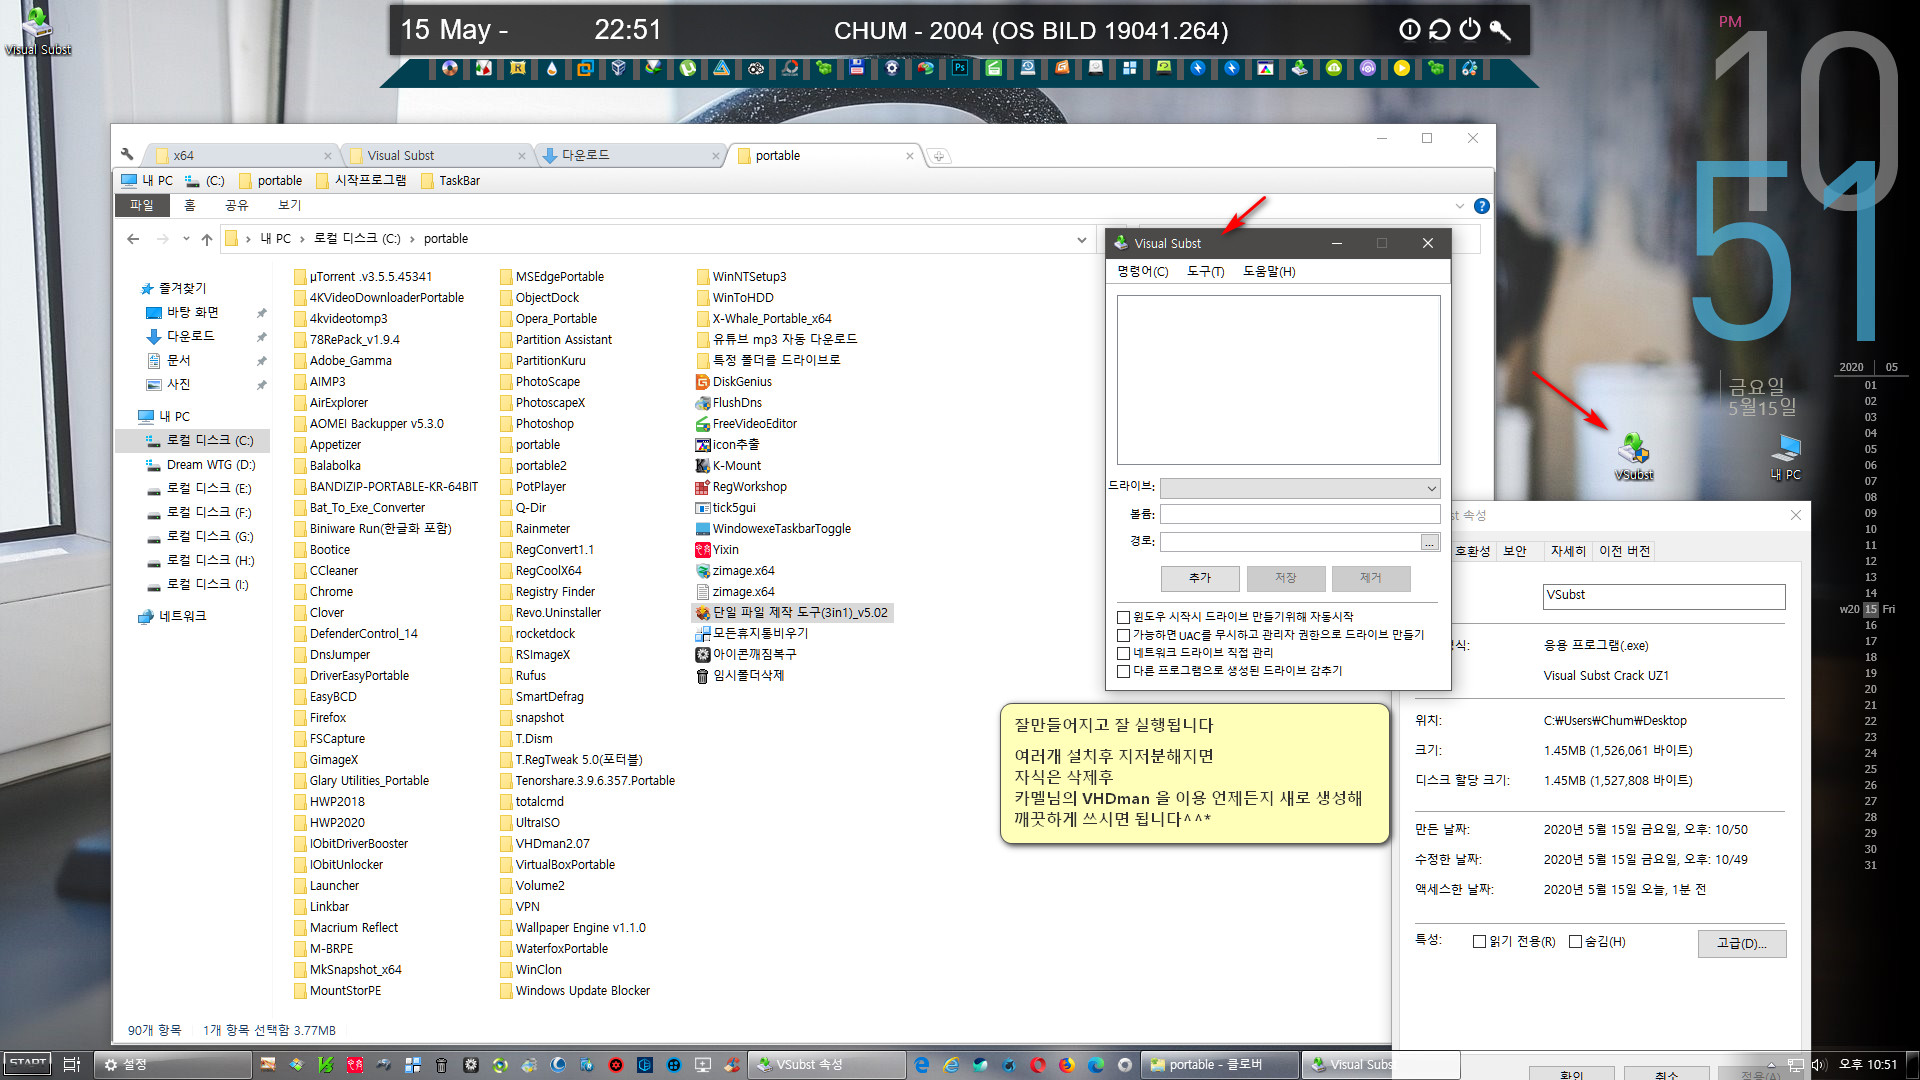Open the WinNTSetup3 folder
This screenshot has width=1920, height=1080.
coord(741,277)
